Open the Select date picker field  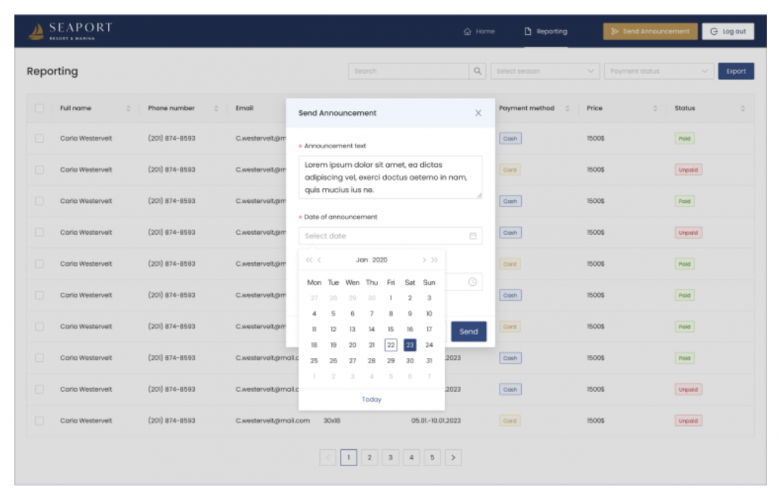[x=390, y=236]
